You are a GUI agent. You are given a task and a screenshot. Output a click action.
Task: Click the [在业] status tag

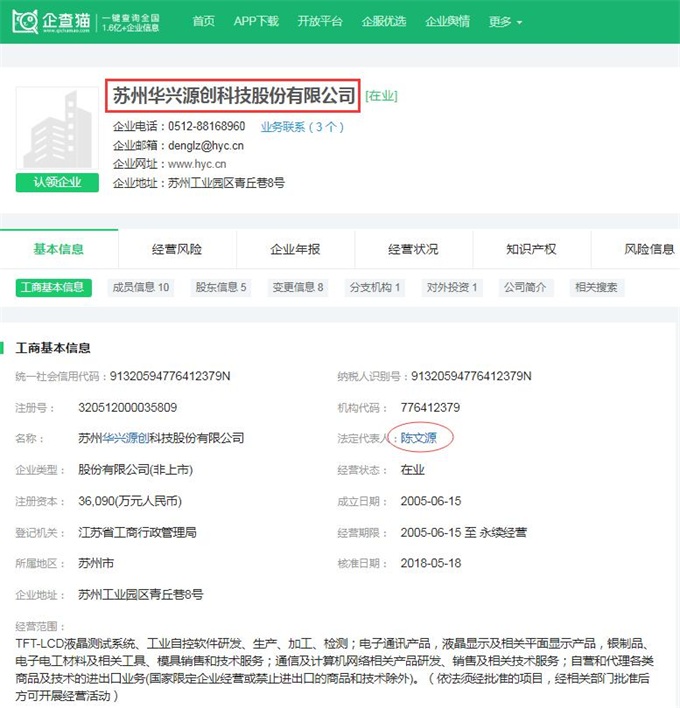coord(381,96)
